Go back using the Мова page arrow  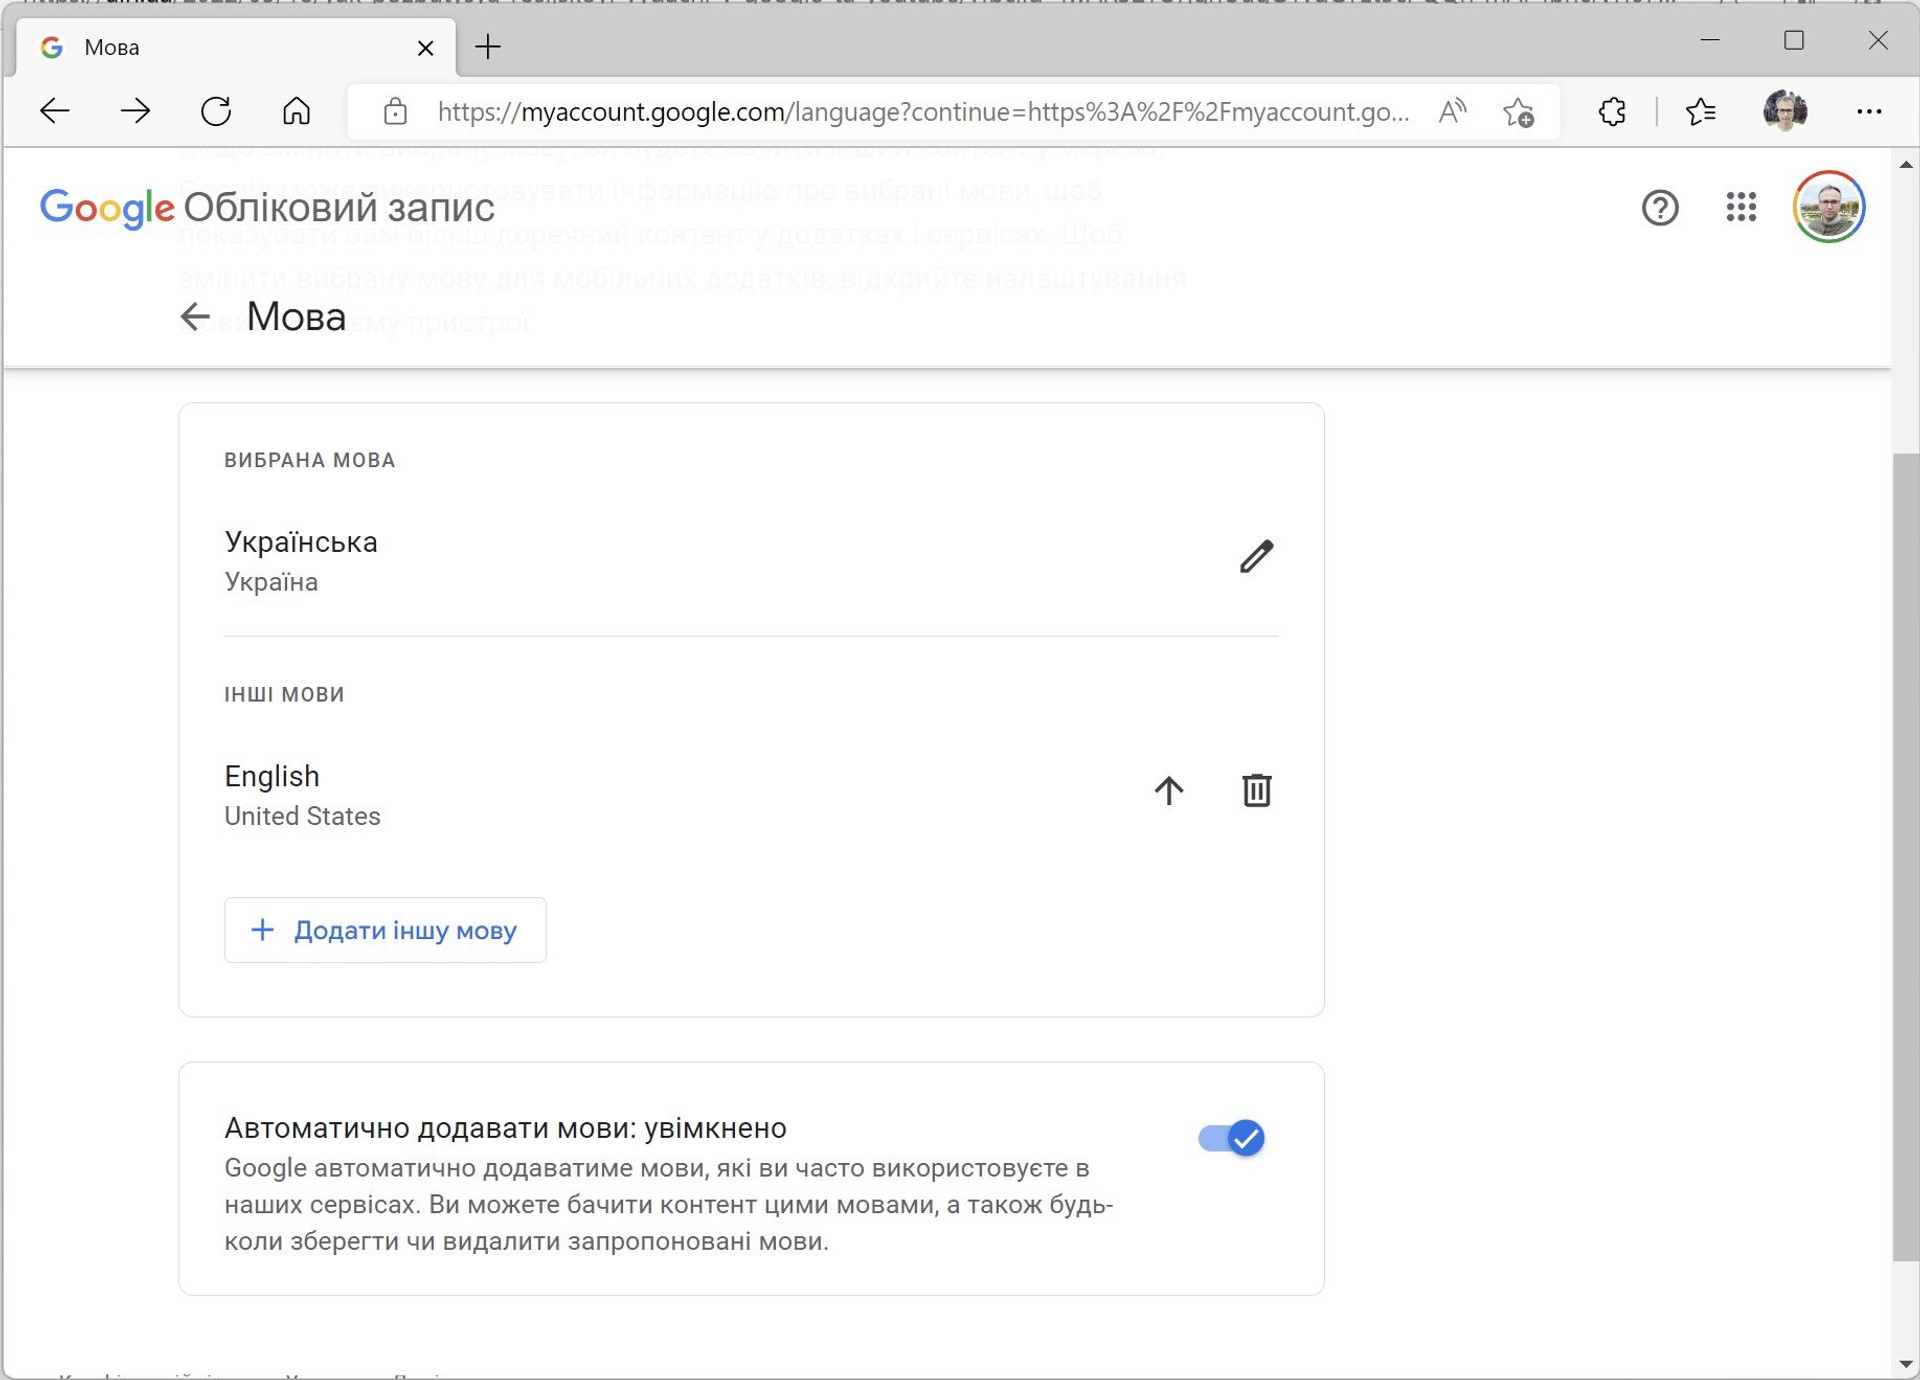tap(195, 317)
